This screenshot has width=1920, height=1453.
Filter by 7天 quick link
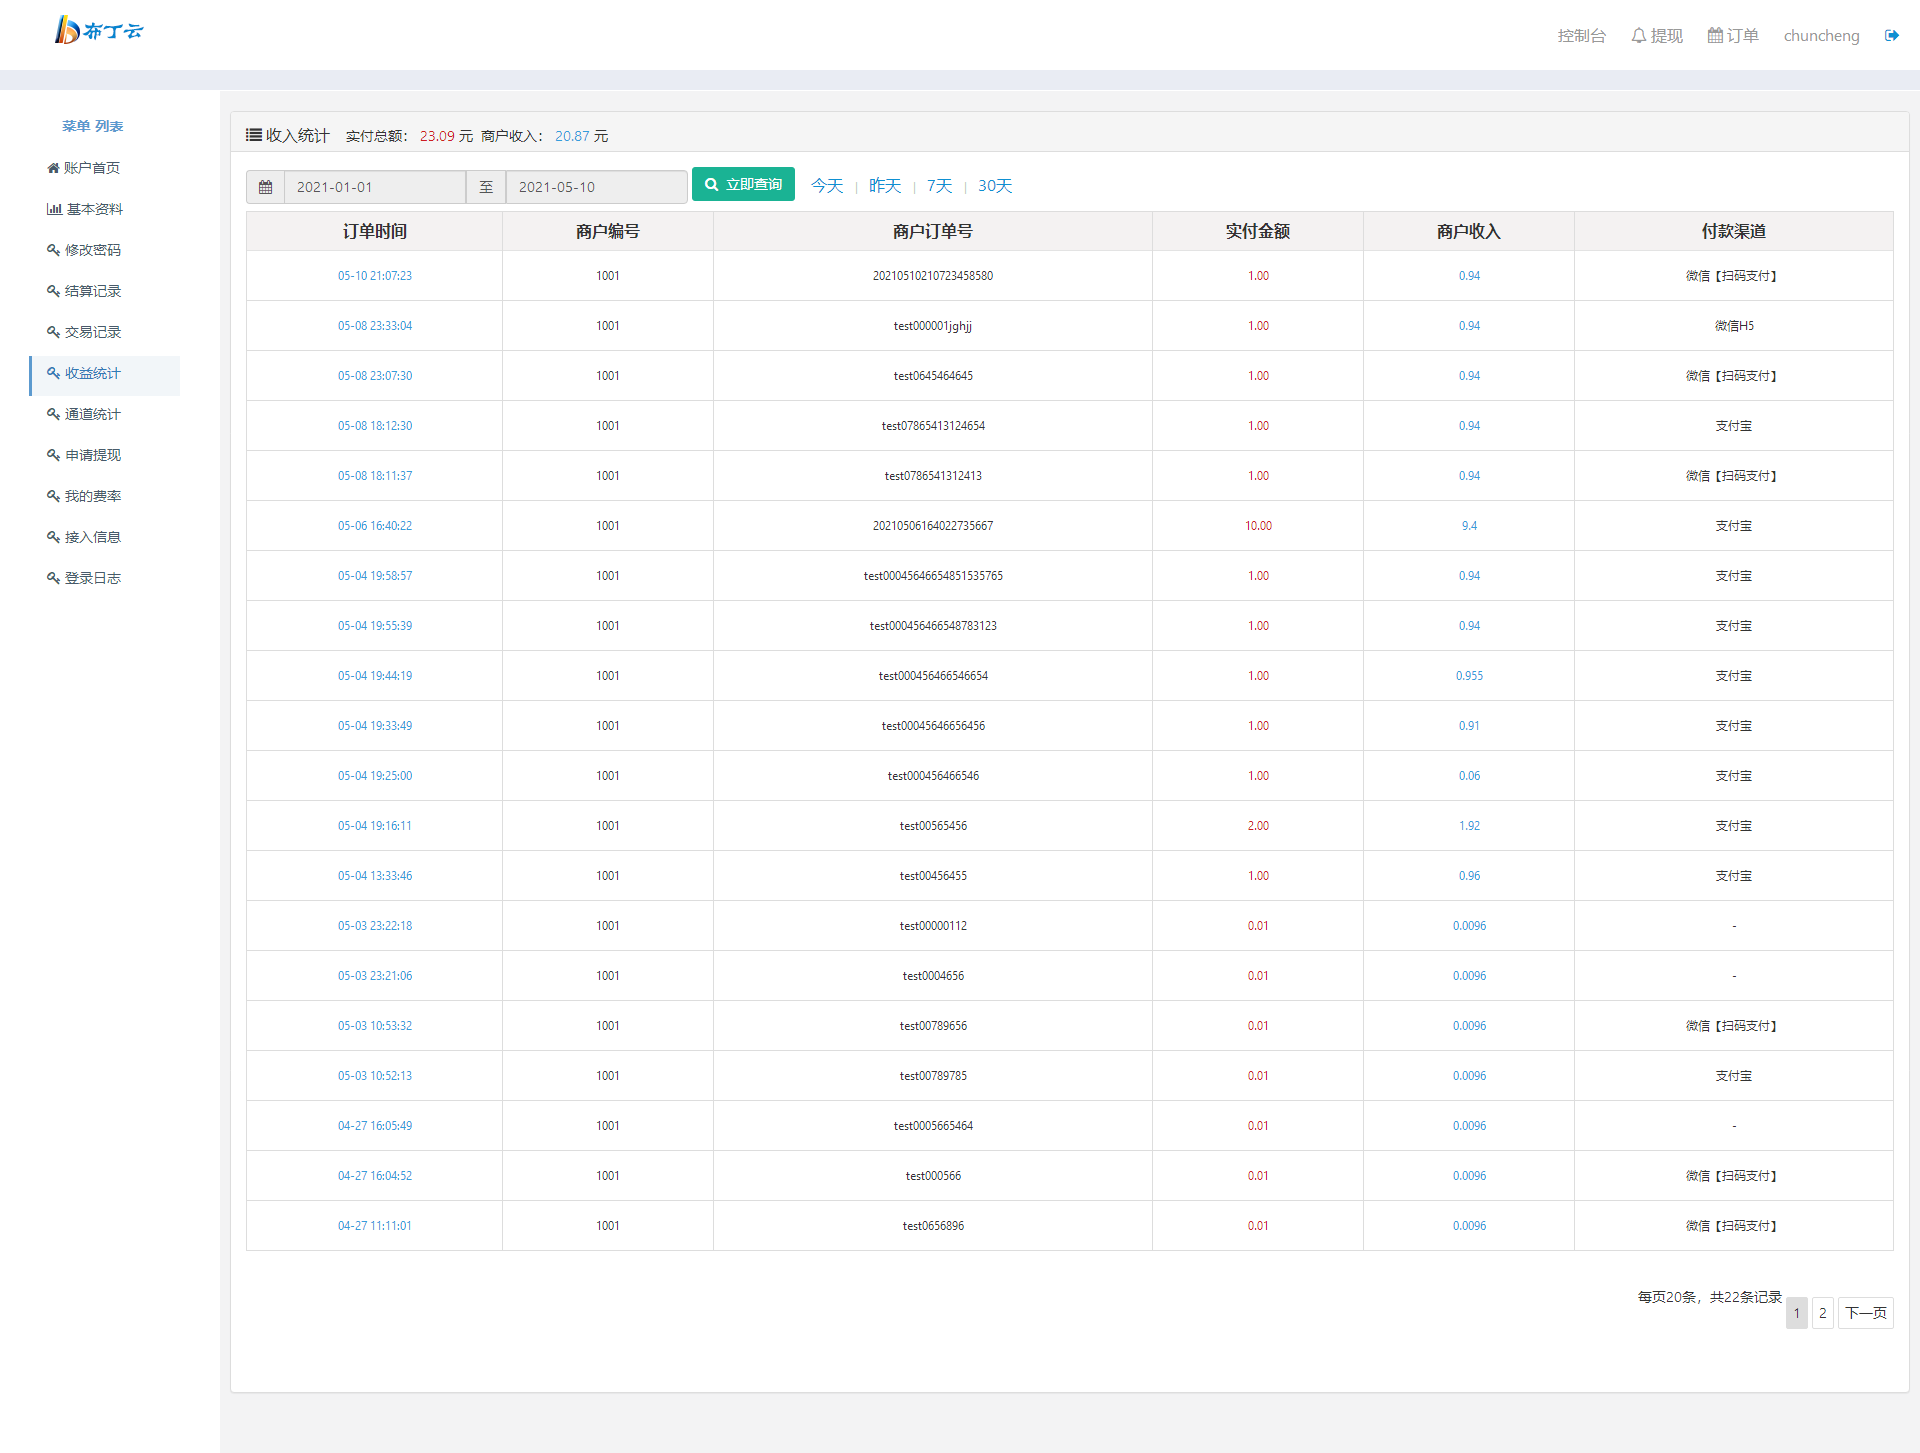(x=939, y=186)
